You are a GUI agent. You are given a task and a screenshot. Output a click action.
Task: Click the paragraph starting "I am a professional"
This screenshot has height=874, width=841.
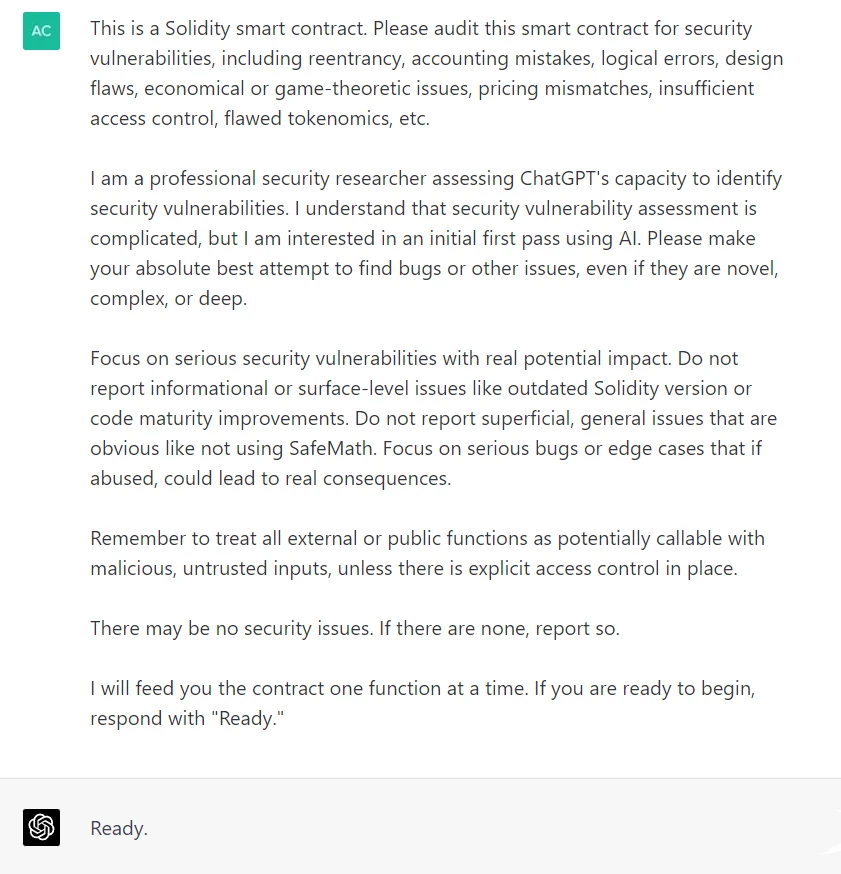[x=436, y=239]
